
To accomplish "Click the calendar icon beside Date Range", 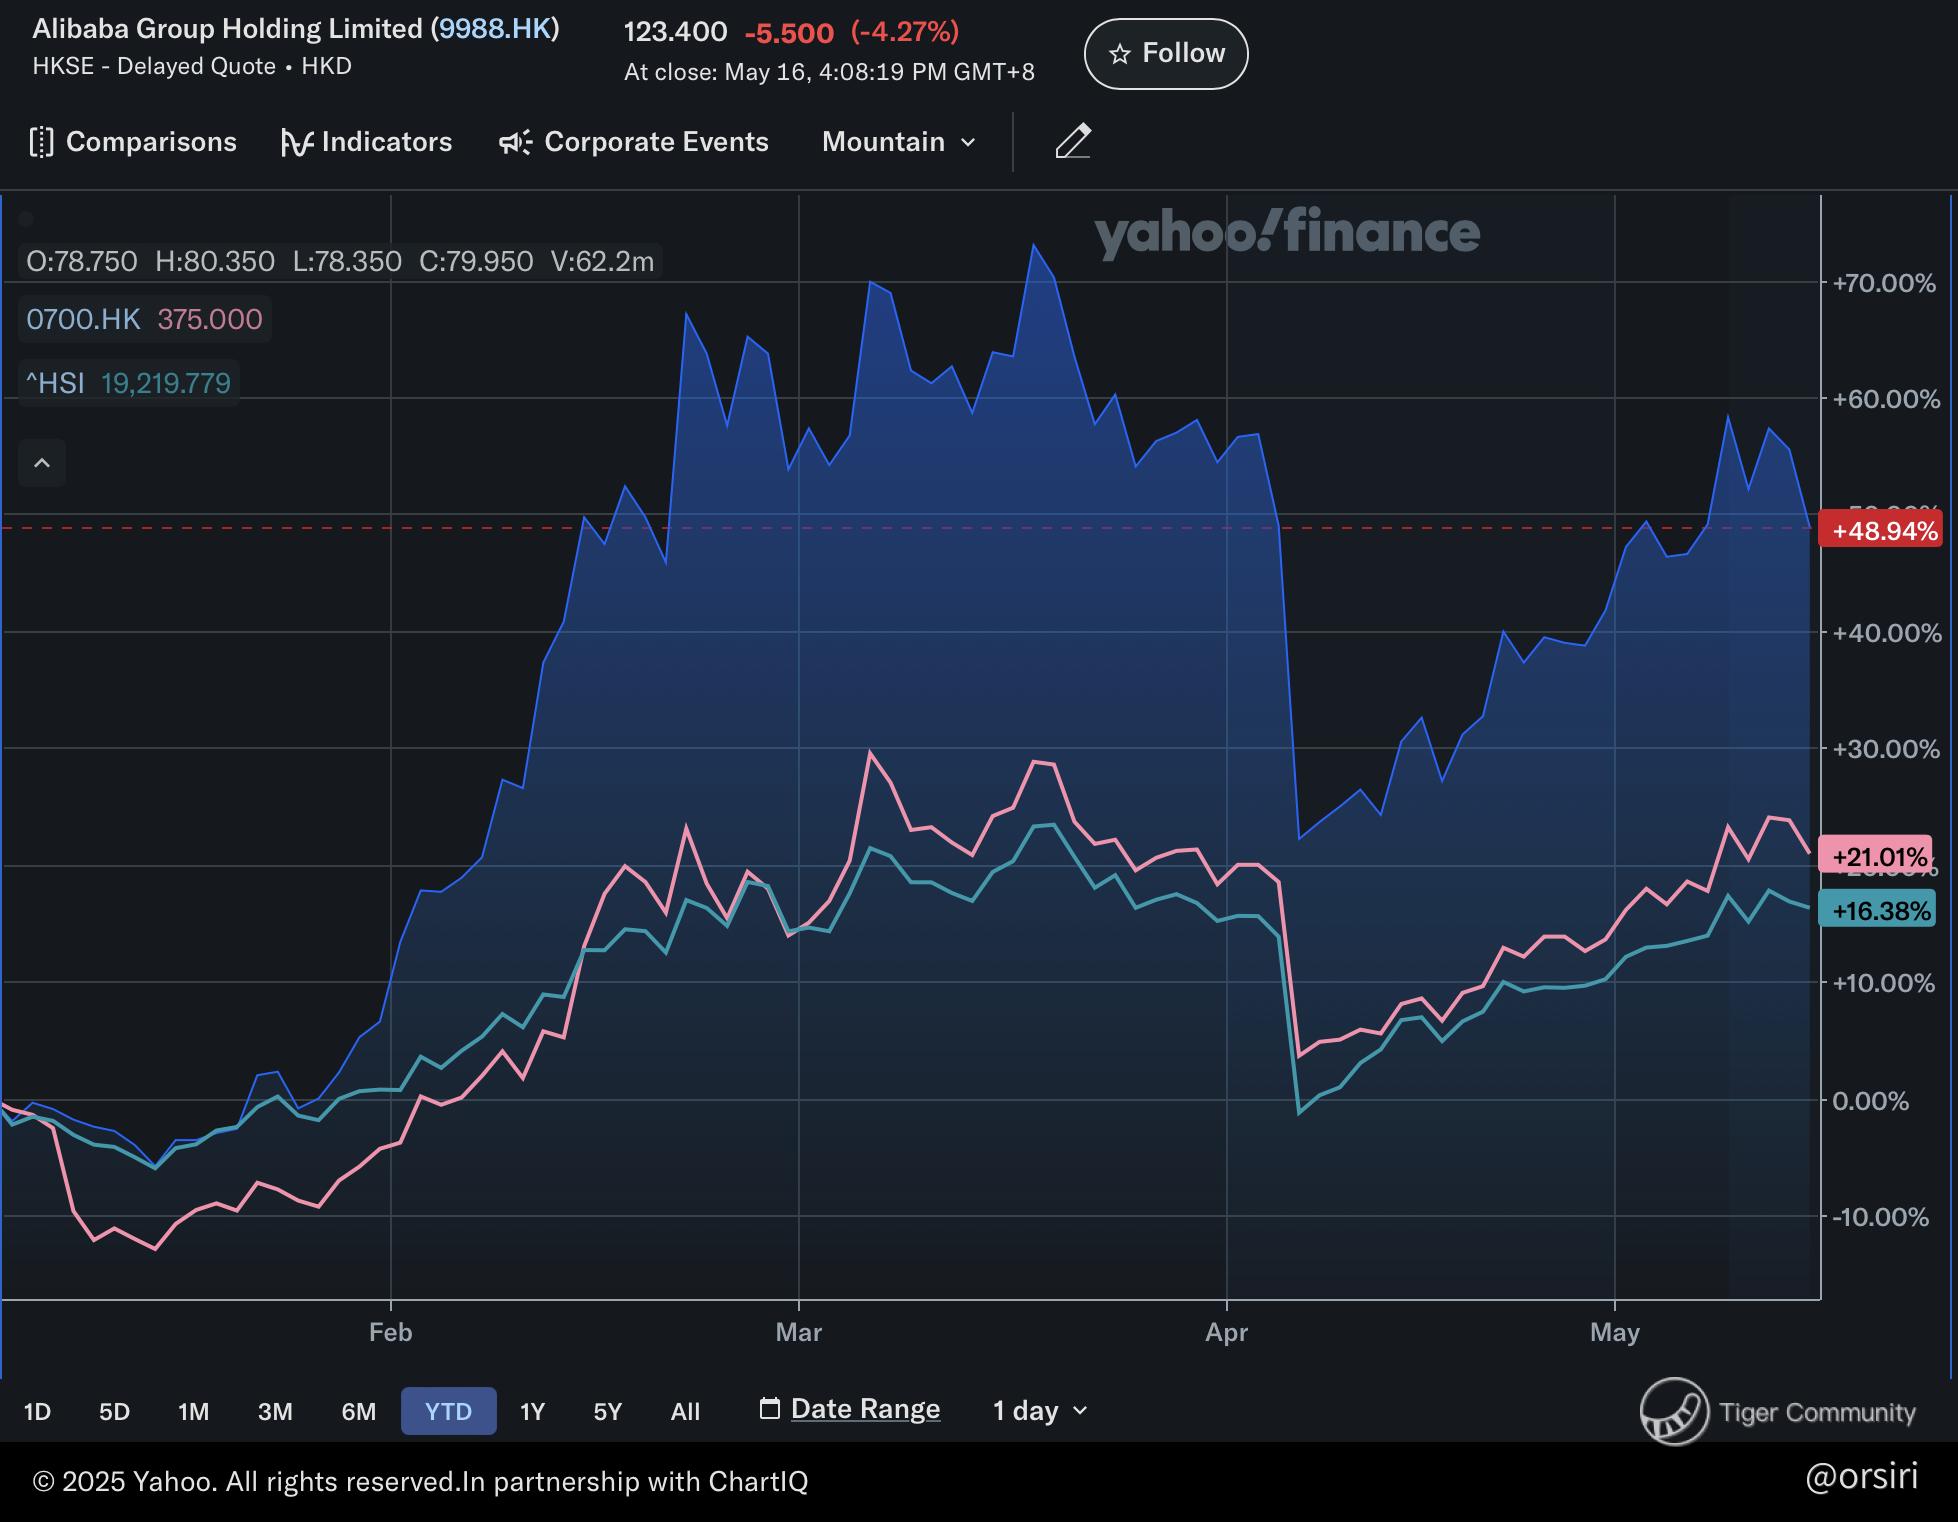I will 769,1409.
